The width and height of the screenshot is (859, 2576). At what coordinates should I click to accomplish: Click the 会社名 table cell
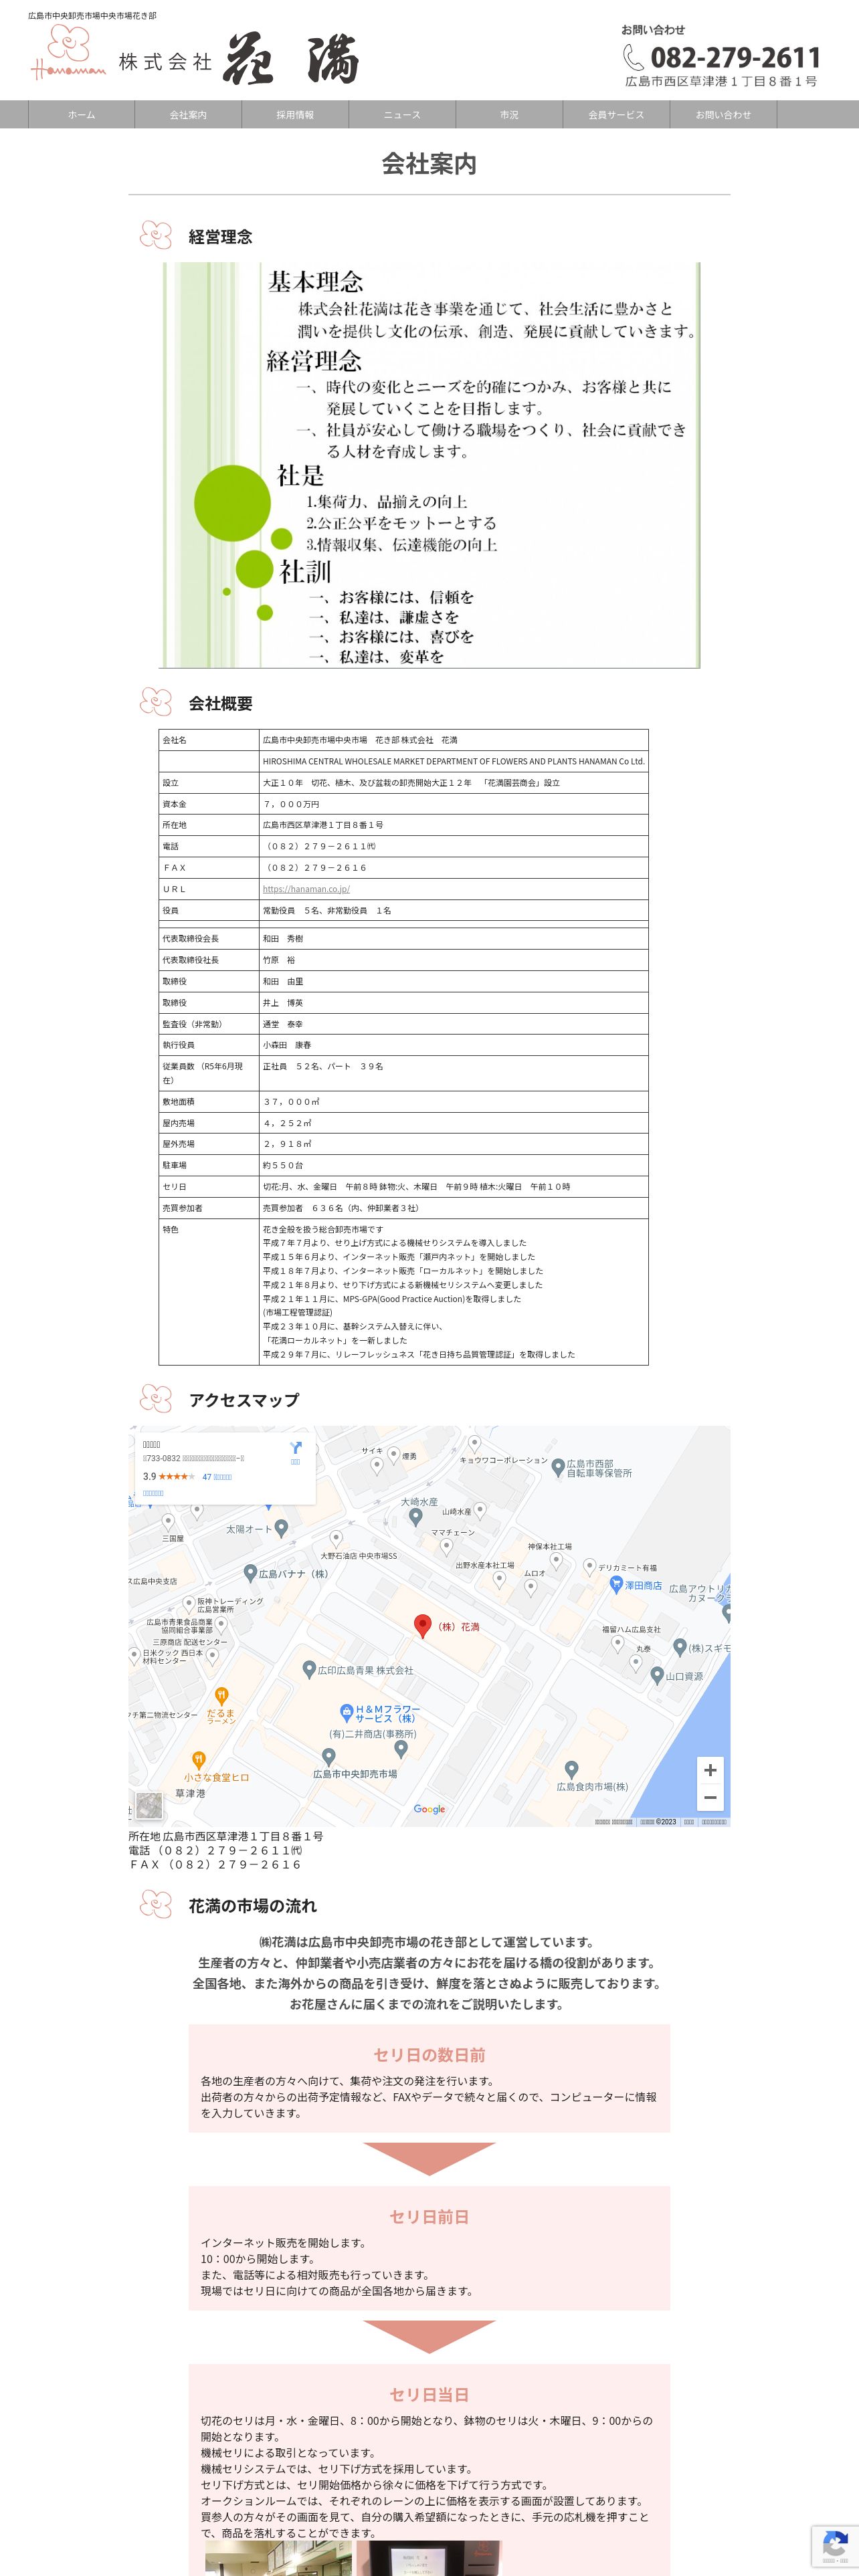(x=209, y=740)
